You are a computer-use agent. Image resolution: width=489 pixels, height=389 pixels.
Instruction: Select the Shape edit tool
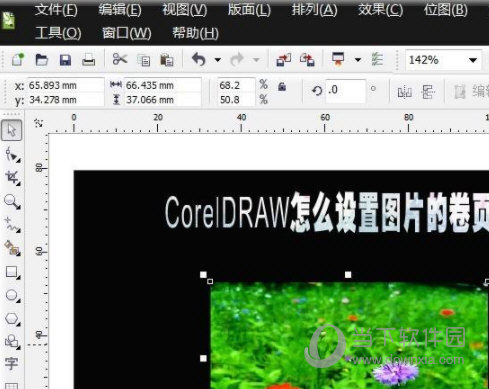tap(12, 155)
